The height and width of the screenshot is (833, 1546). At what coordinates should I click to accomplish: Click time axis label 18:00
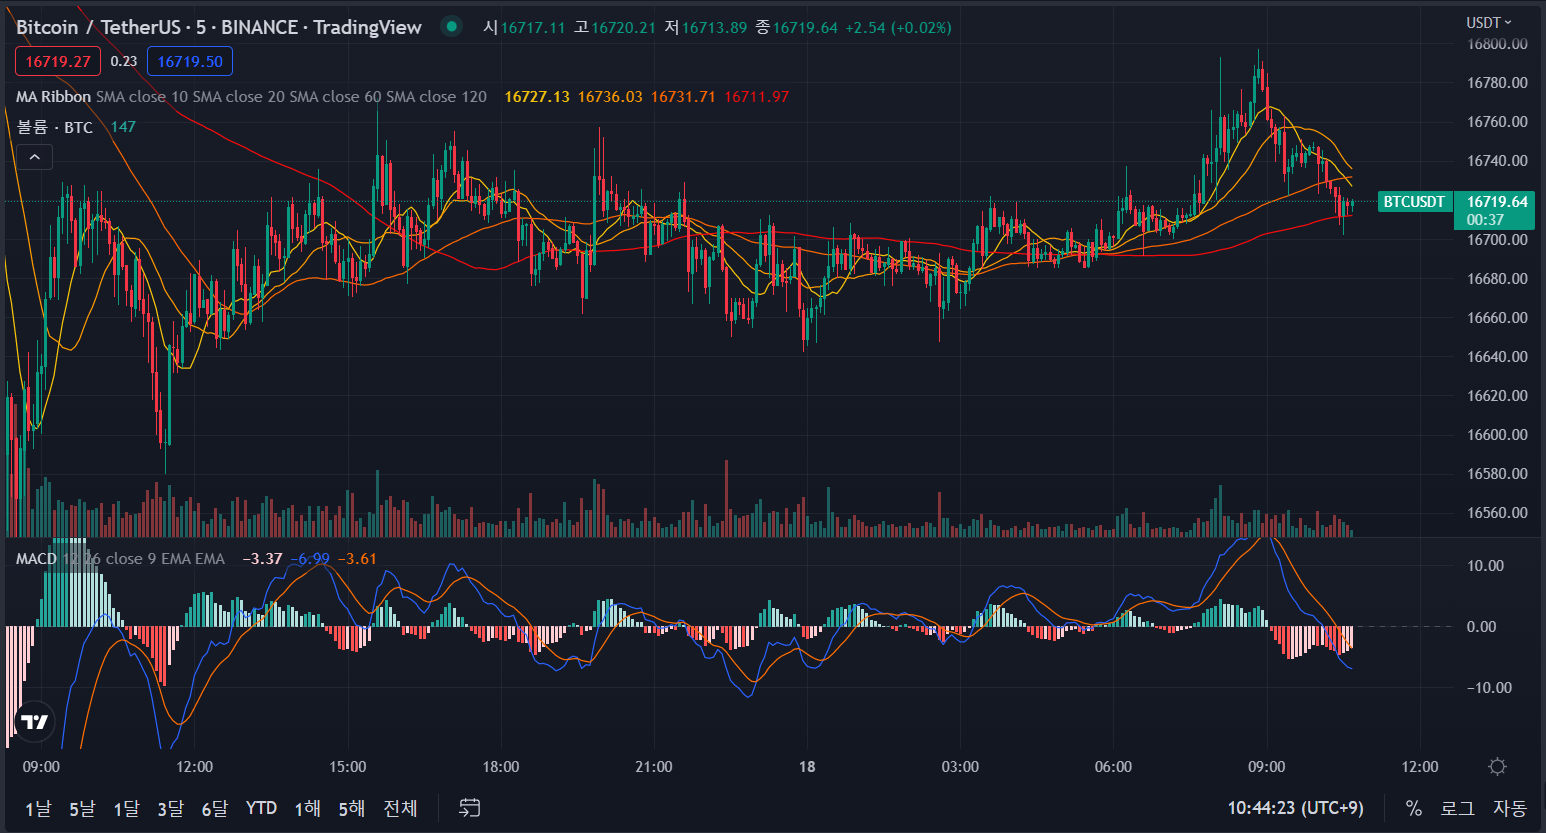point(501,767)
